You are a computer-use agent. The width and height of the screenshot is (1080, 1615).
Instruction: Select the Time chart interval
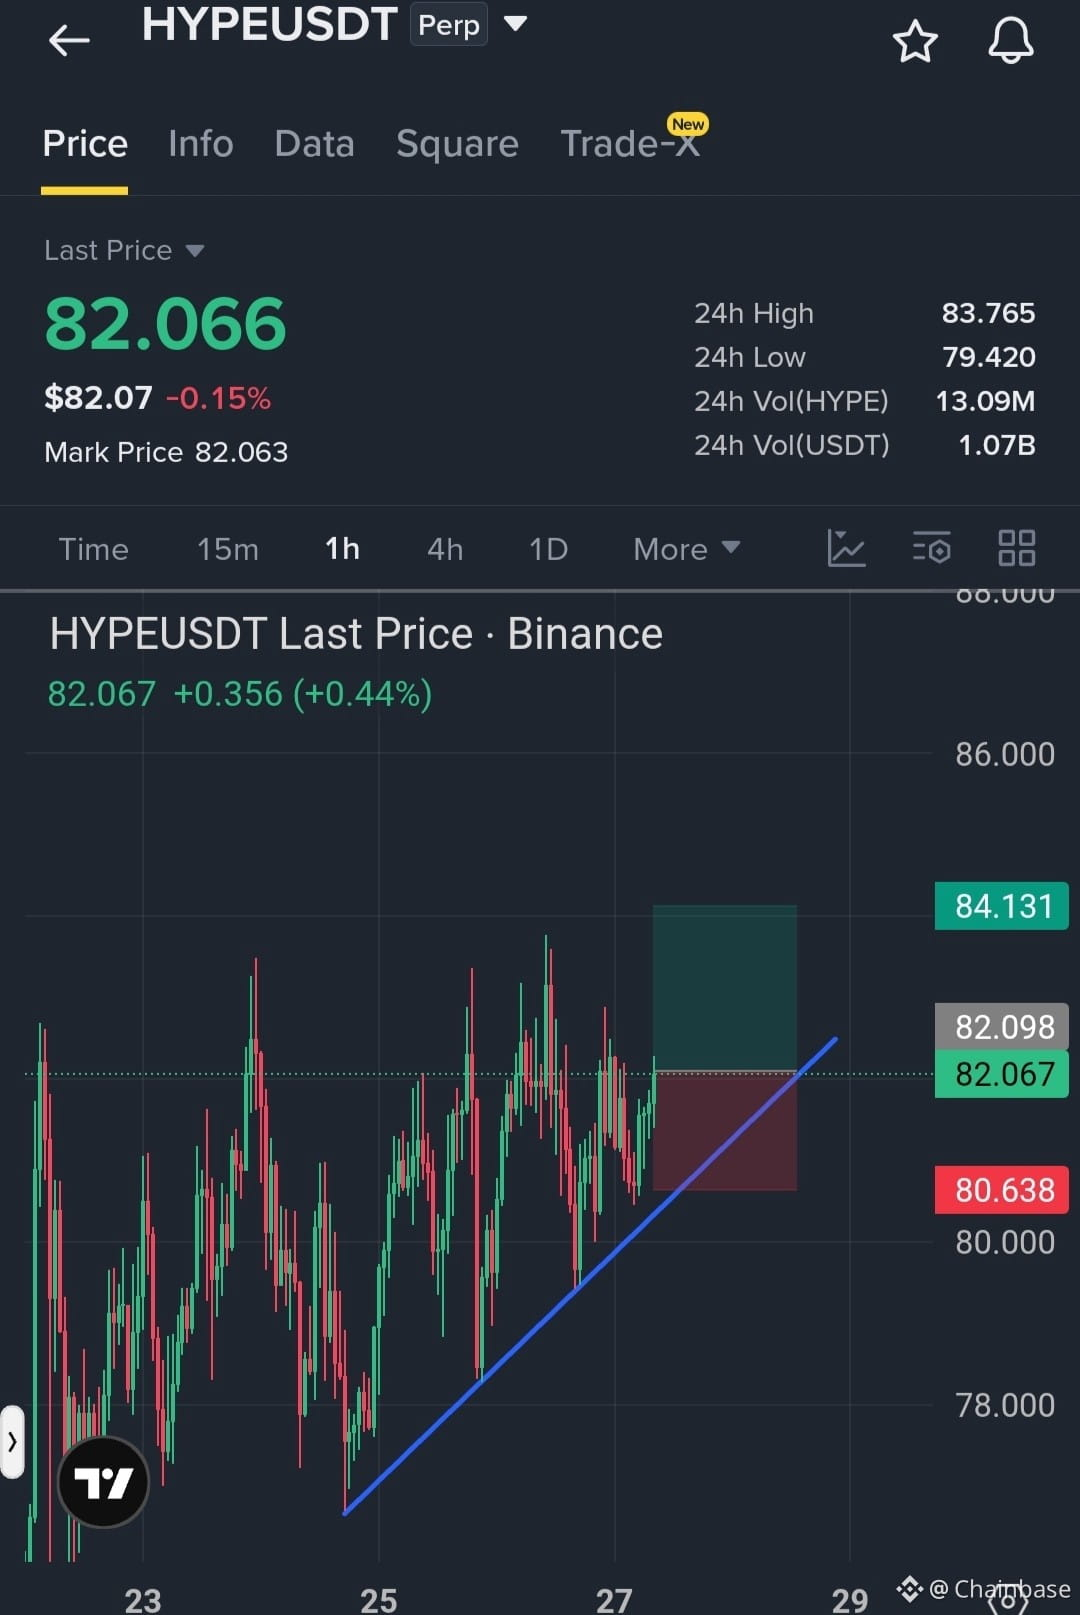[93, 549]
